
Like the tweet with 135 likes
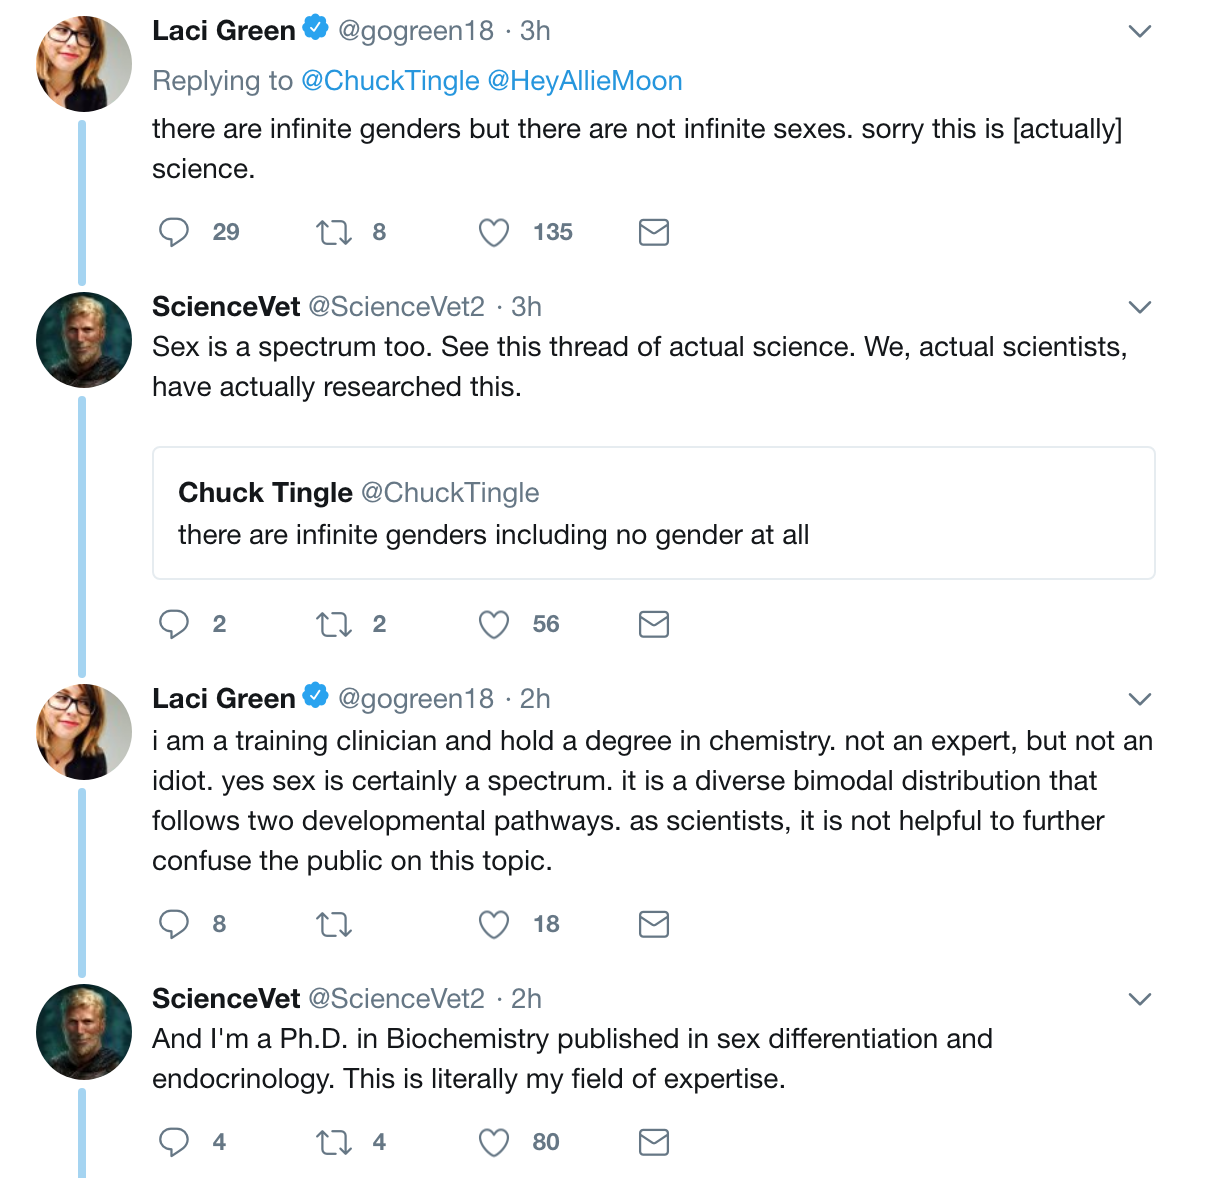(494, 232)
